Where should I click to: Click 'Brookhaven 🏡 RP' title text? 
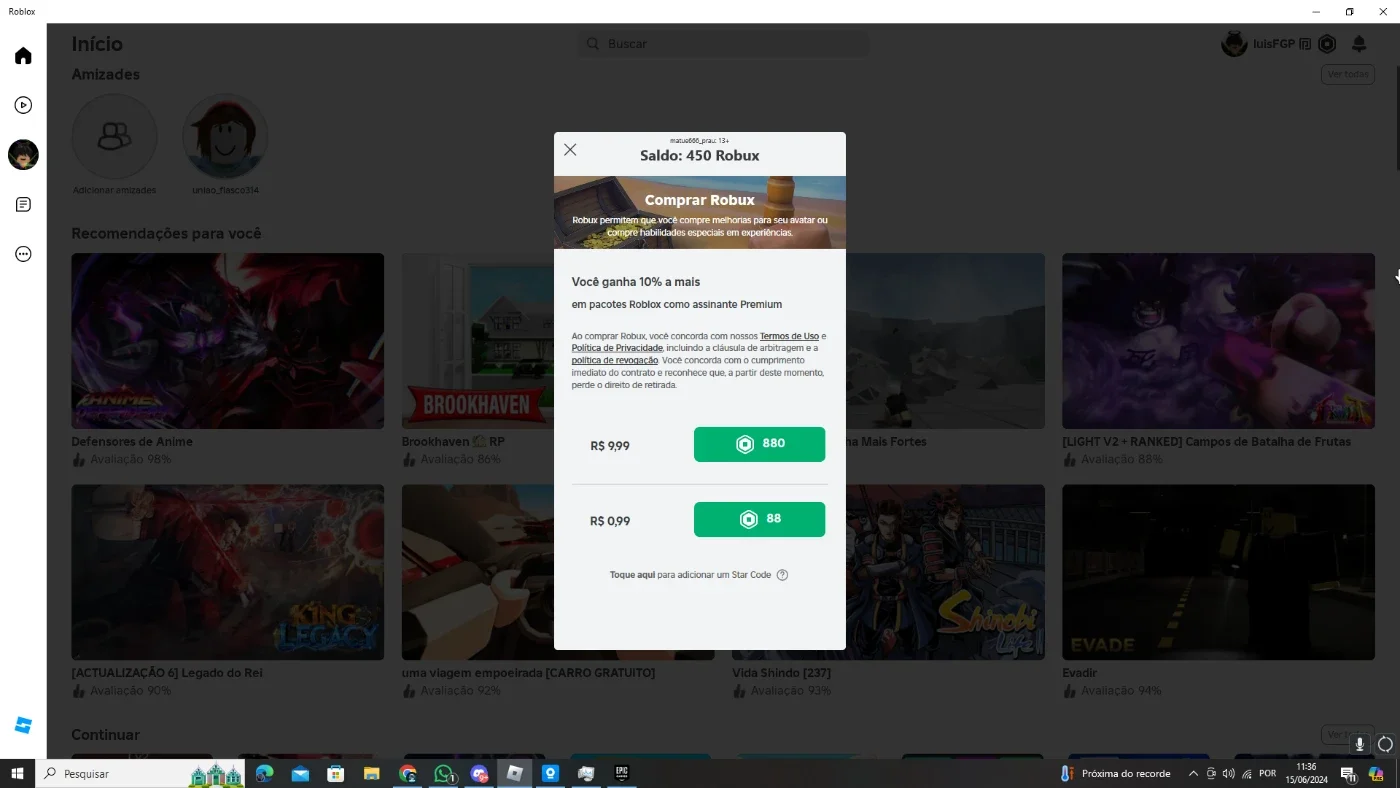pyautogui.click(x=453, y=442)
